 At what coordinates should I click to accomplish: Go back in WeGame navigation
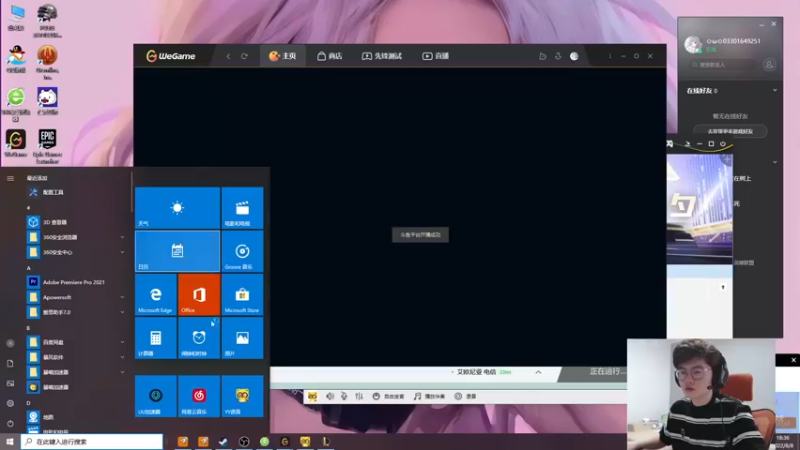228,56
